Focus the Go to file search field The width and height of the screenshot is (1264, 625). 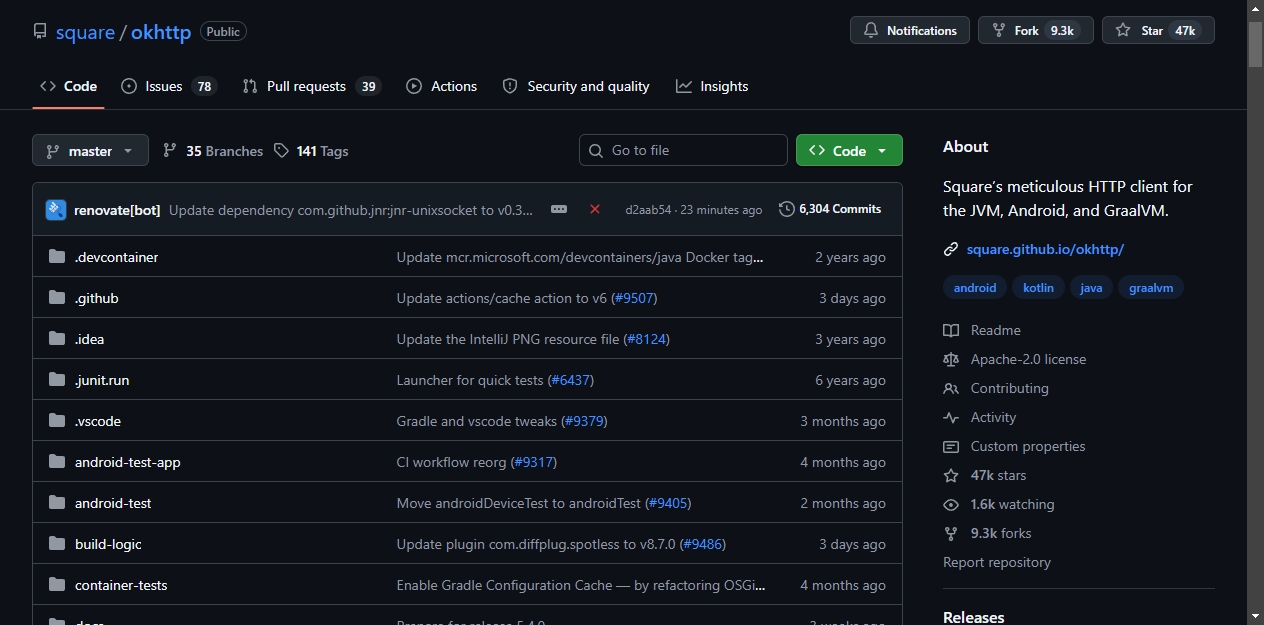[x=683, y=150]
